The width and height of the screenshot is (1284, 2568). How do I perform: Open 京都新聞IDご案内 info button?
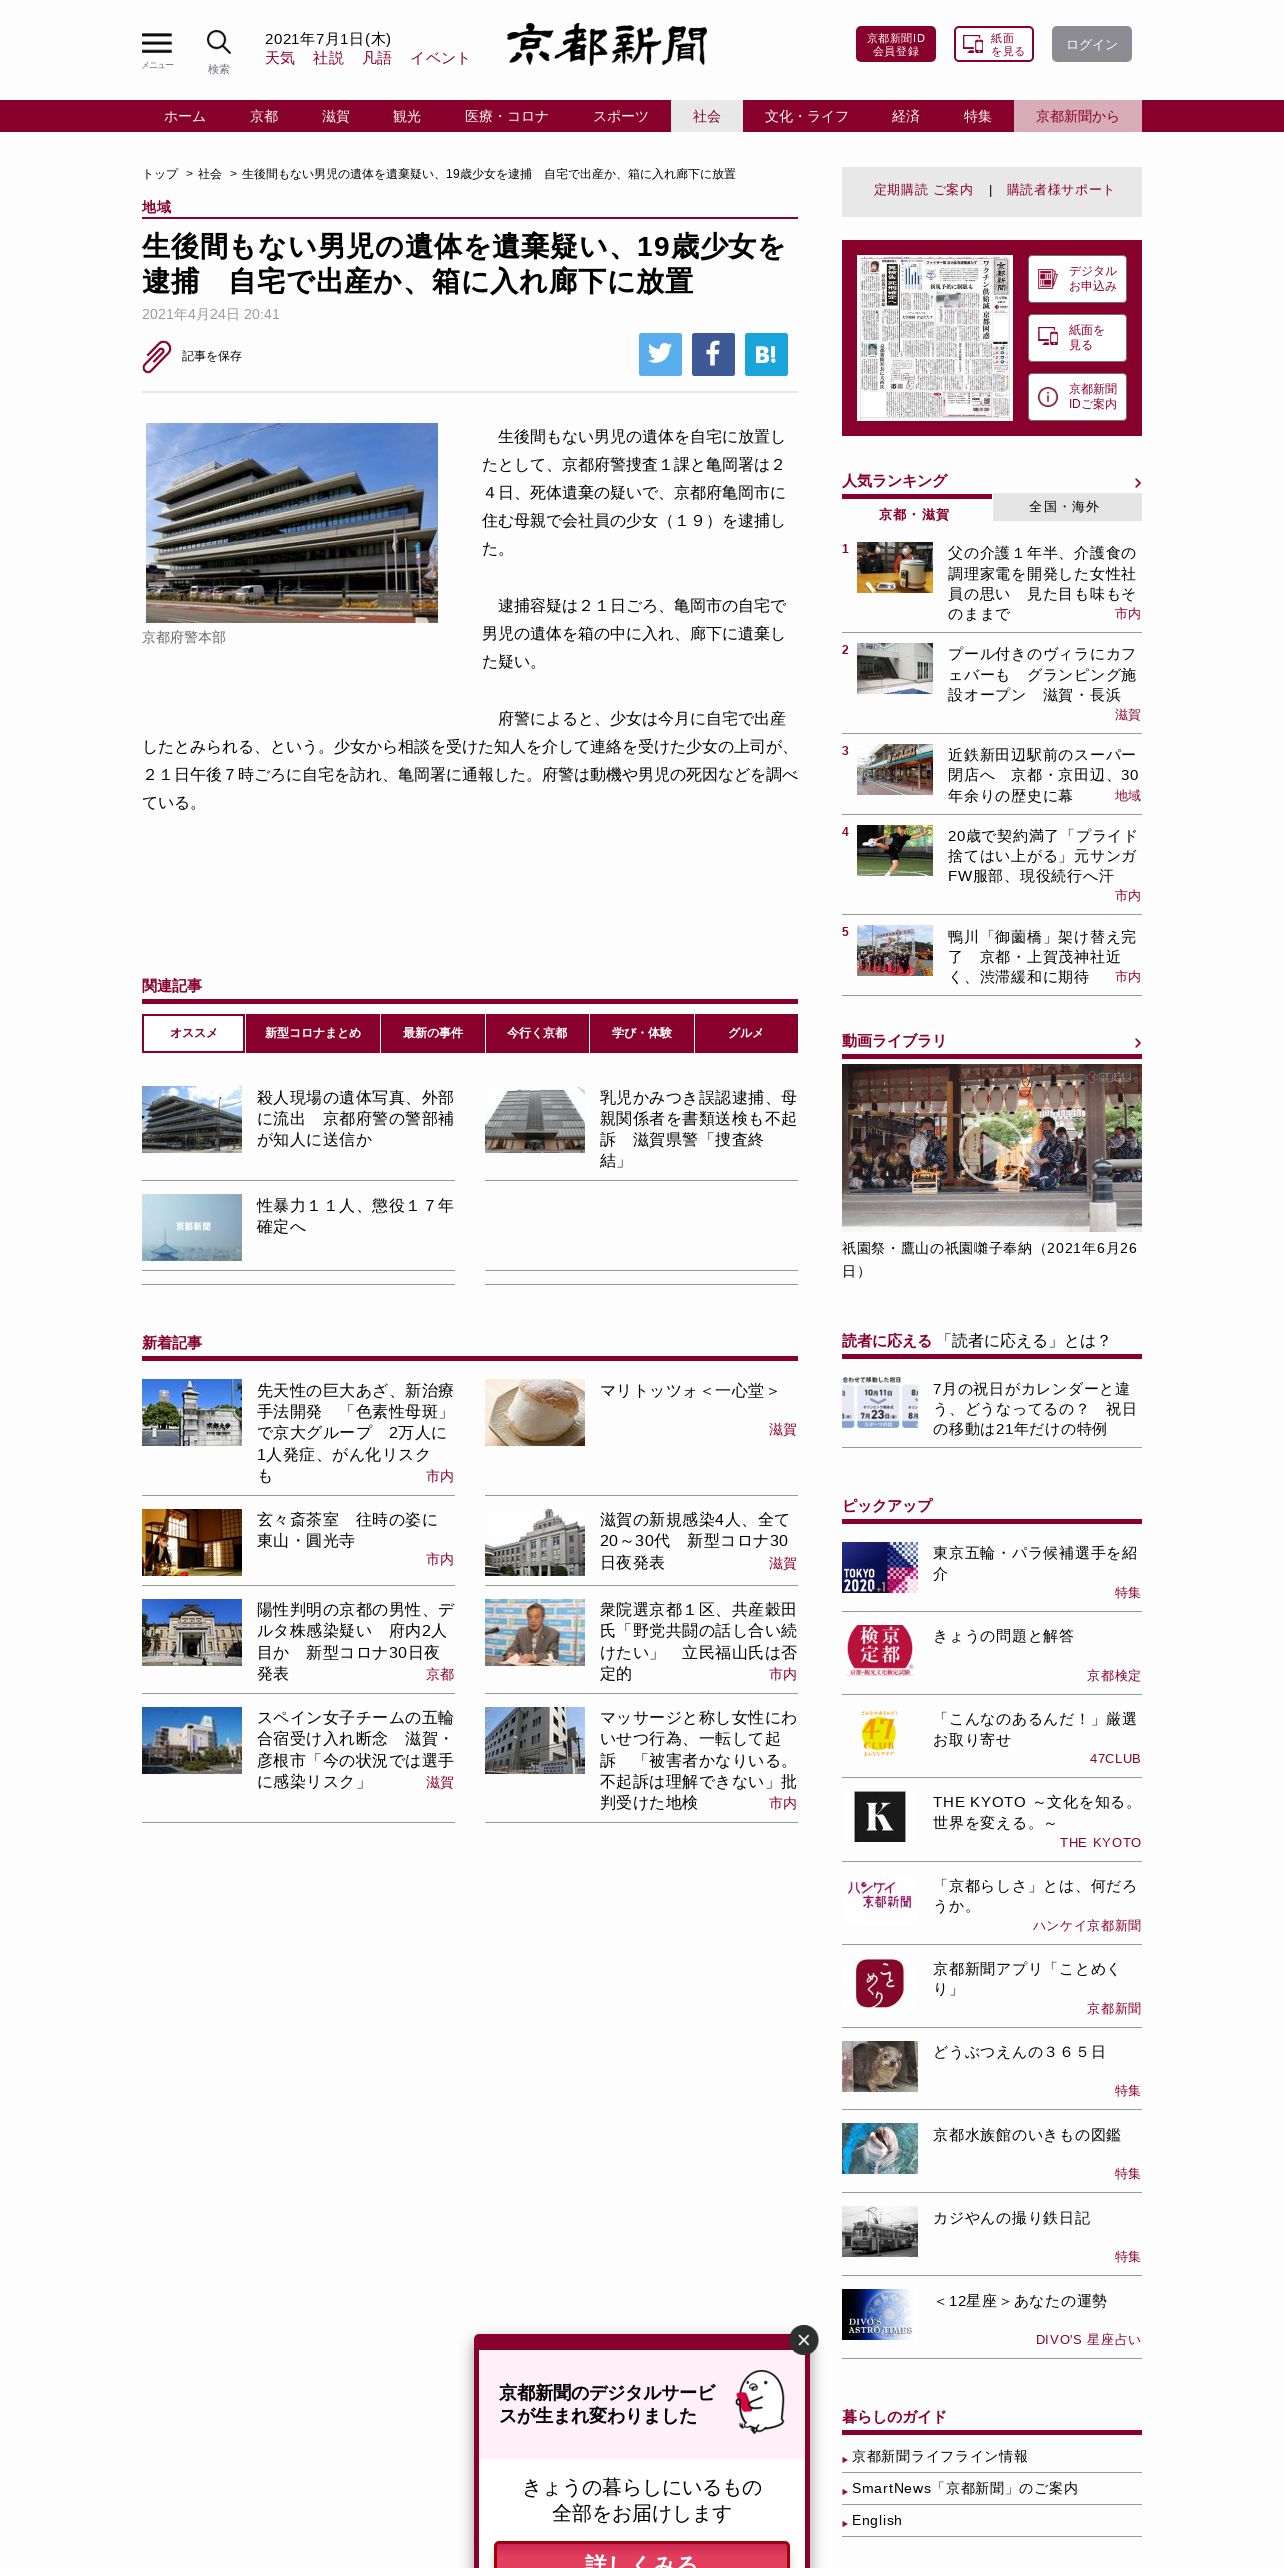[x=1077, y=397]
